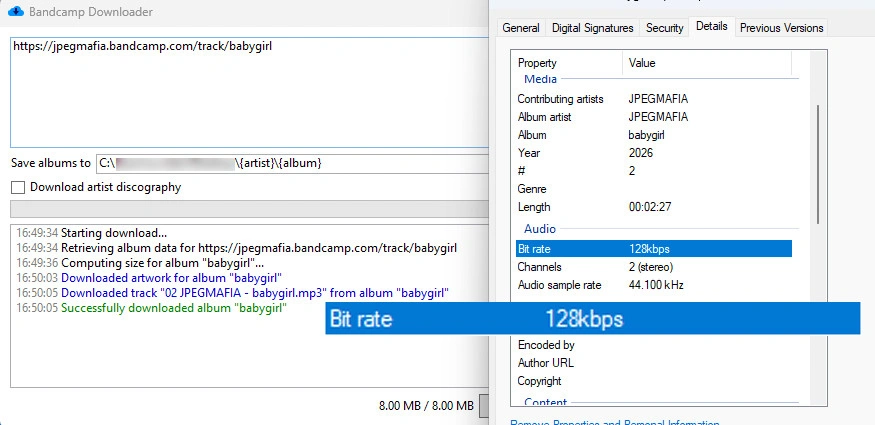The width and height of the screenshot is (875, 425).
Task: Select the Encoded by row
Action: [654, 345]
